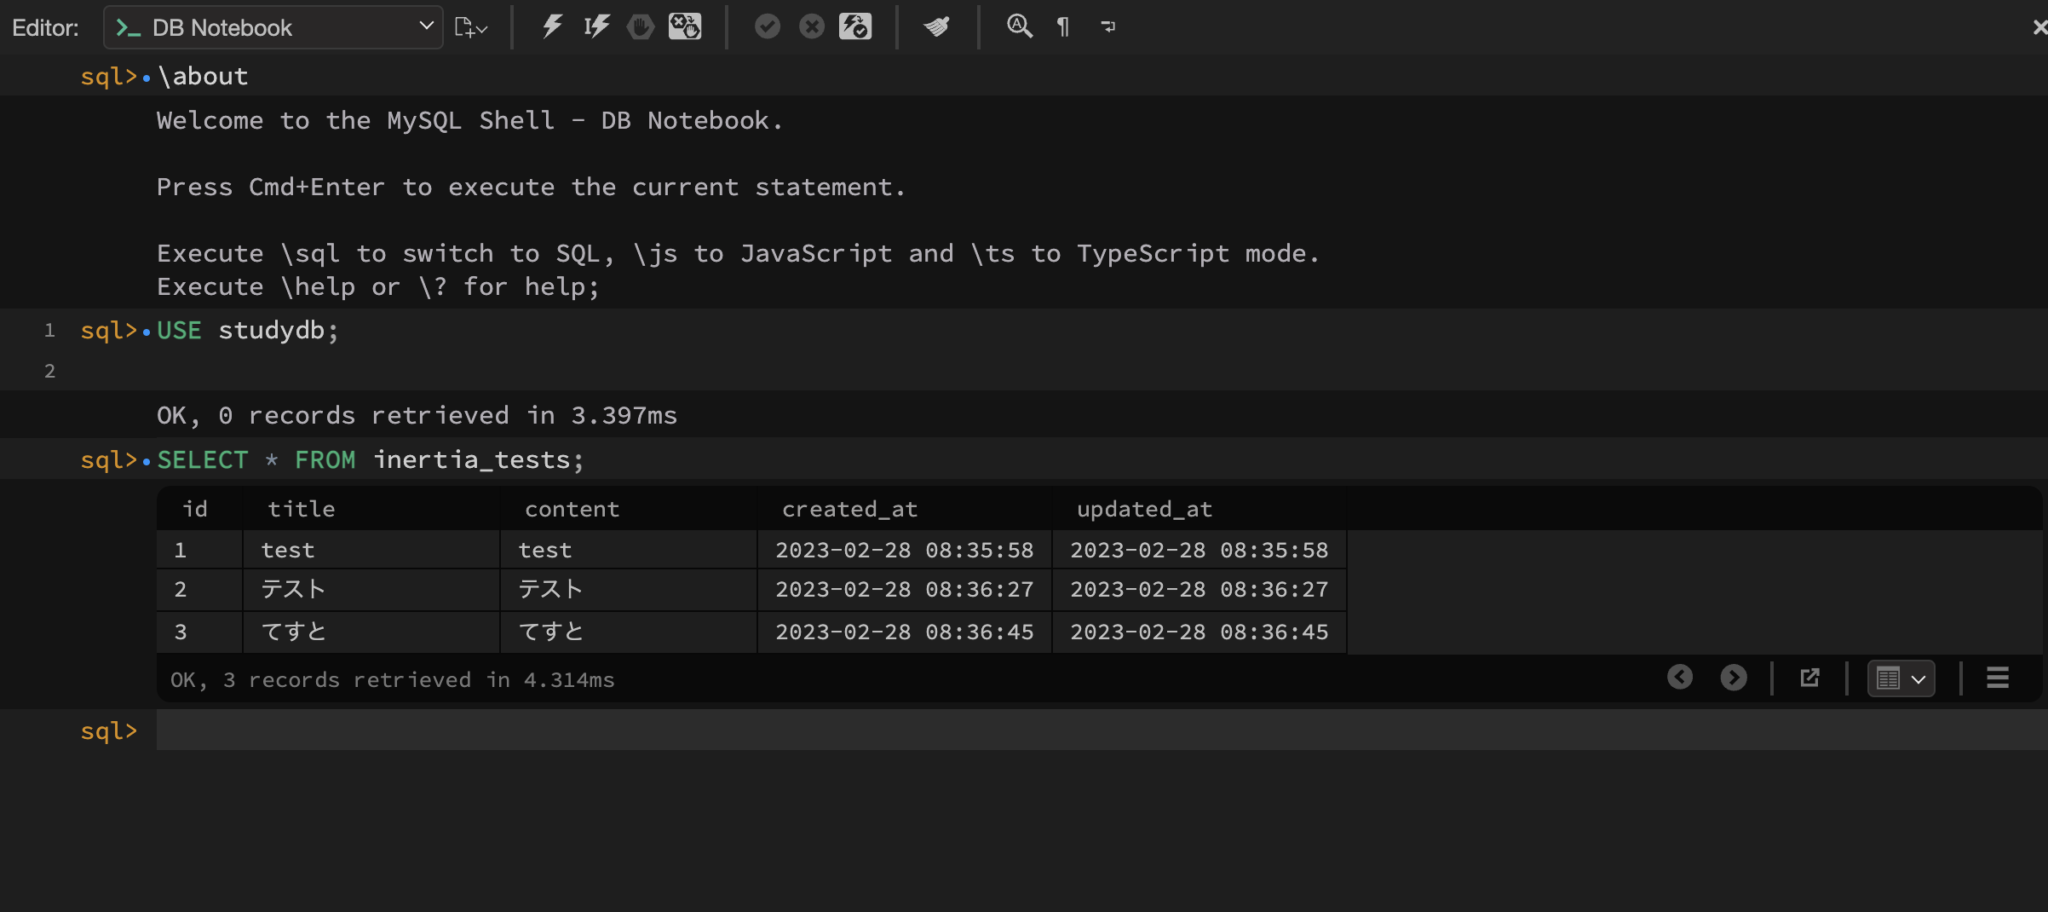The height and width of the screenshot is (912, 2048).
Task: Click the empty sql prompt input line
Action: (x=600, y=731)
